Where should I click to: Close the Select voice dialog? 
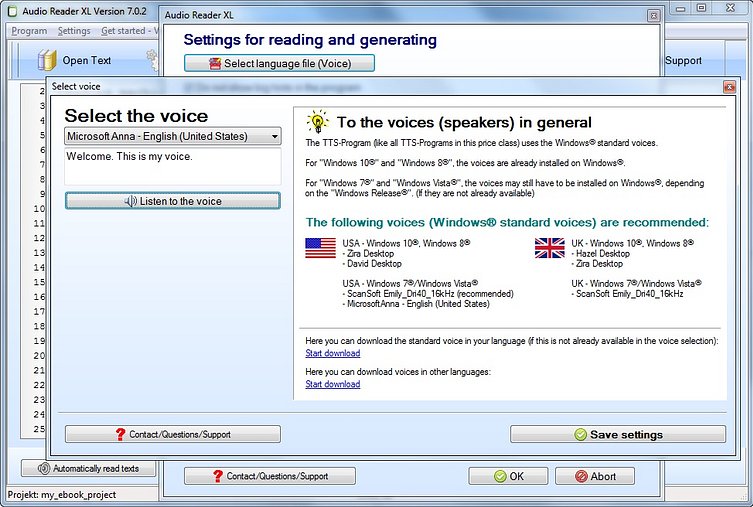coord(729,87)
